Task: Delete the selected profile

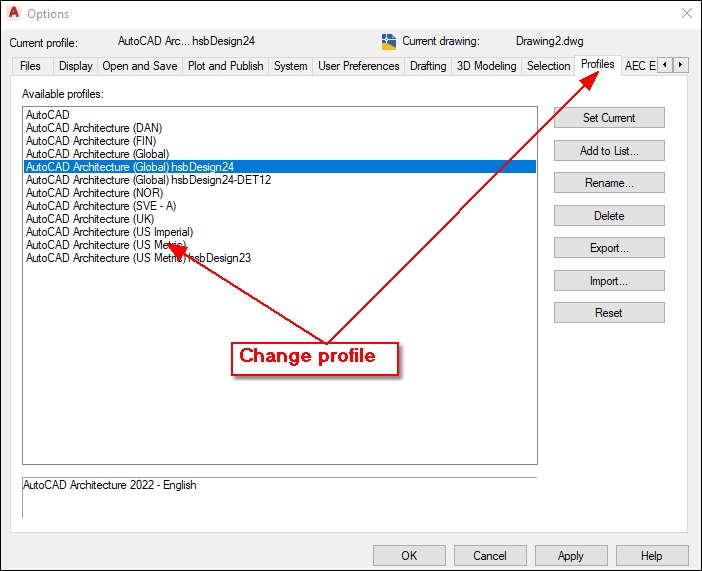Action: tap(609, 215)
